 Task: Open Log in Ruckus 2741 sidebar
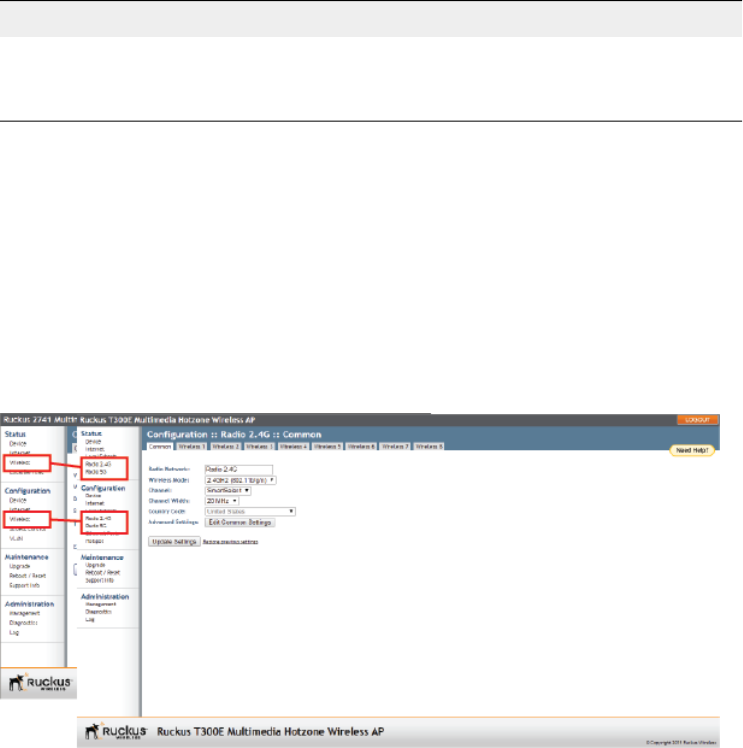14,633
